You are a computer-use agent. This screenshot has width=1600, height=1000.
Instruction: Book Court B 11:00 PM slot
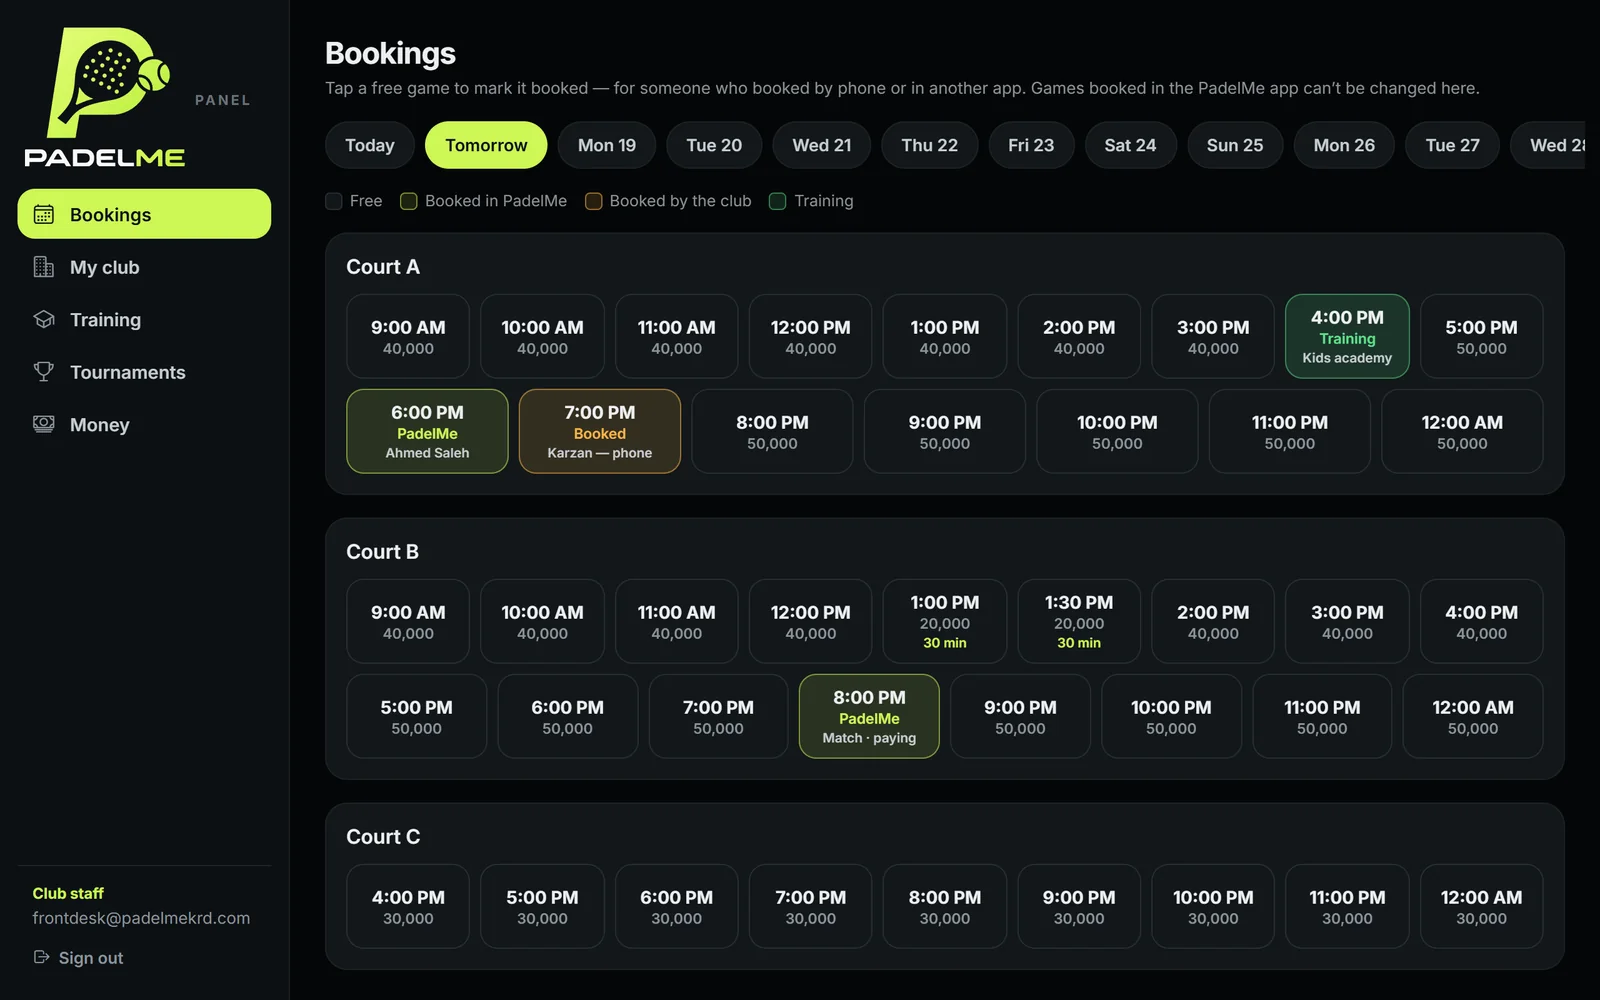pyautogui.click(x=1322, y=716)
